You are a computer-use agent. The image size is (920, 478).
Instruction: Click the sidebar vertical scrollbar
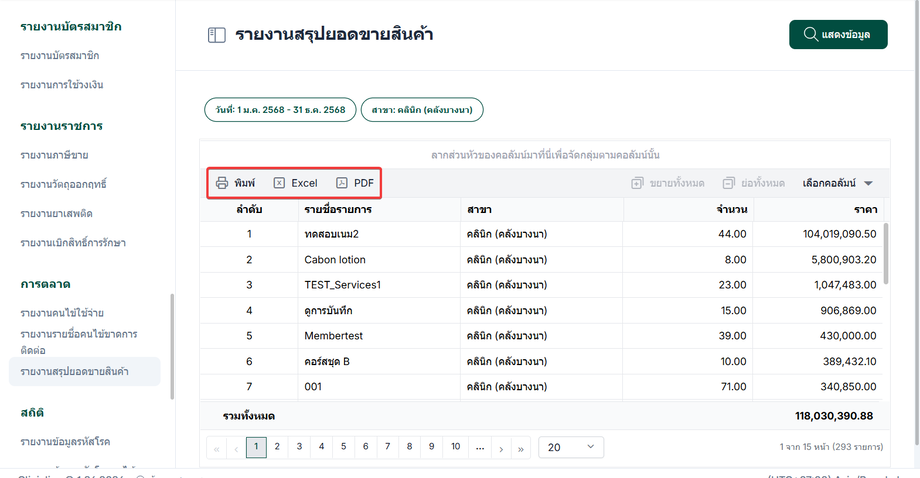pos(172,346)
